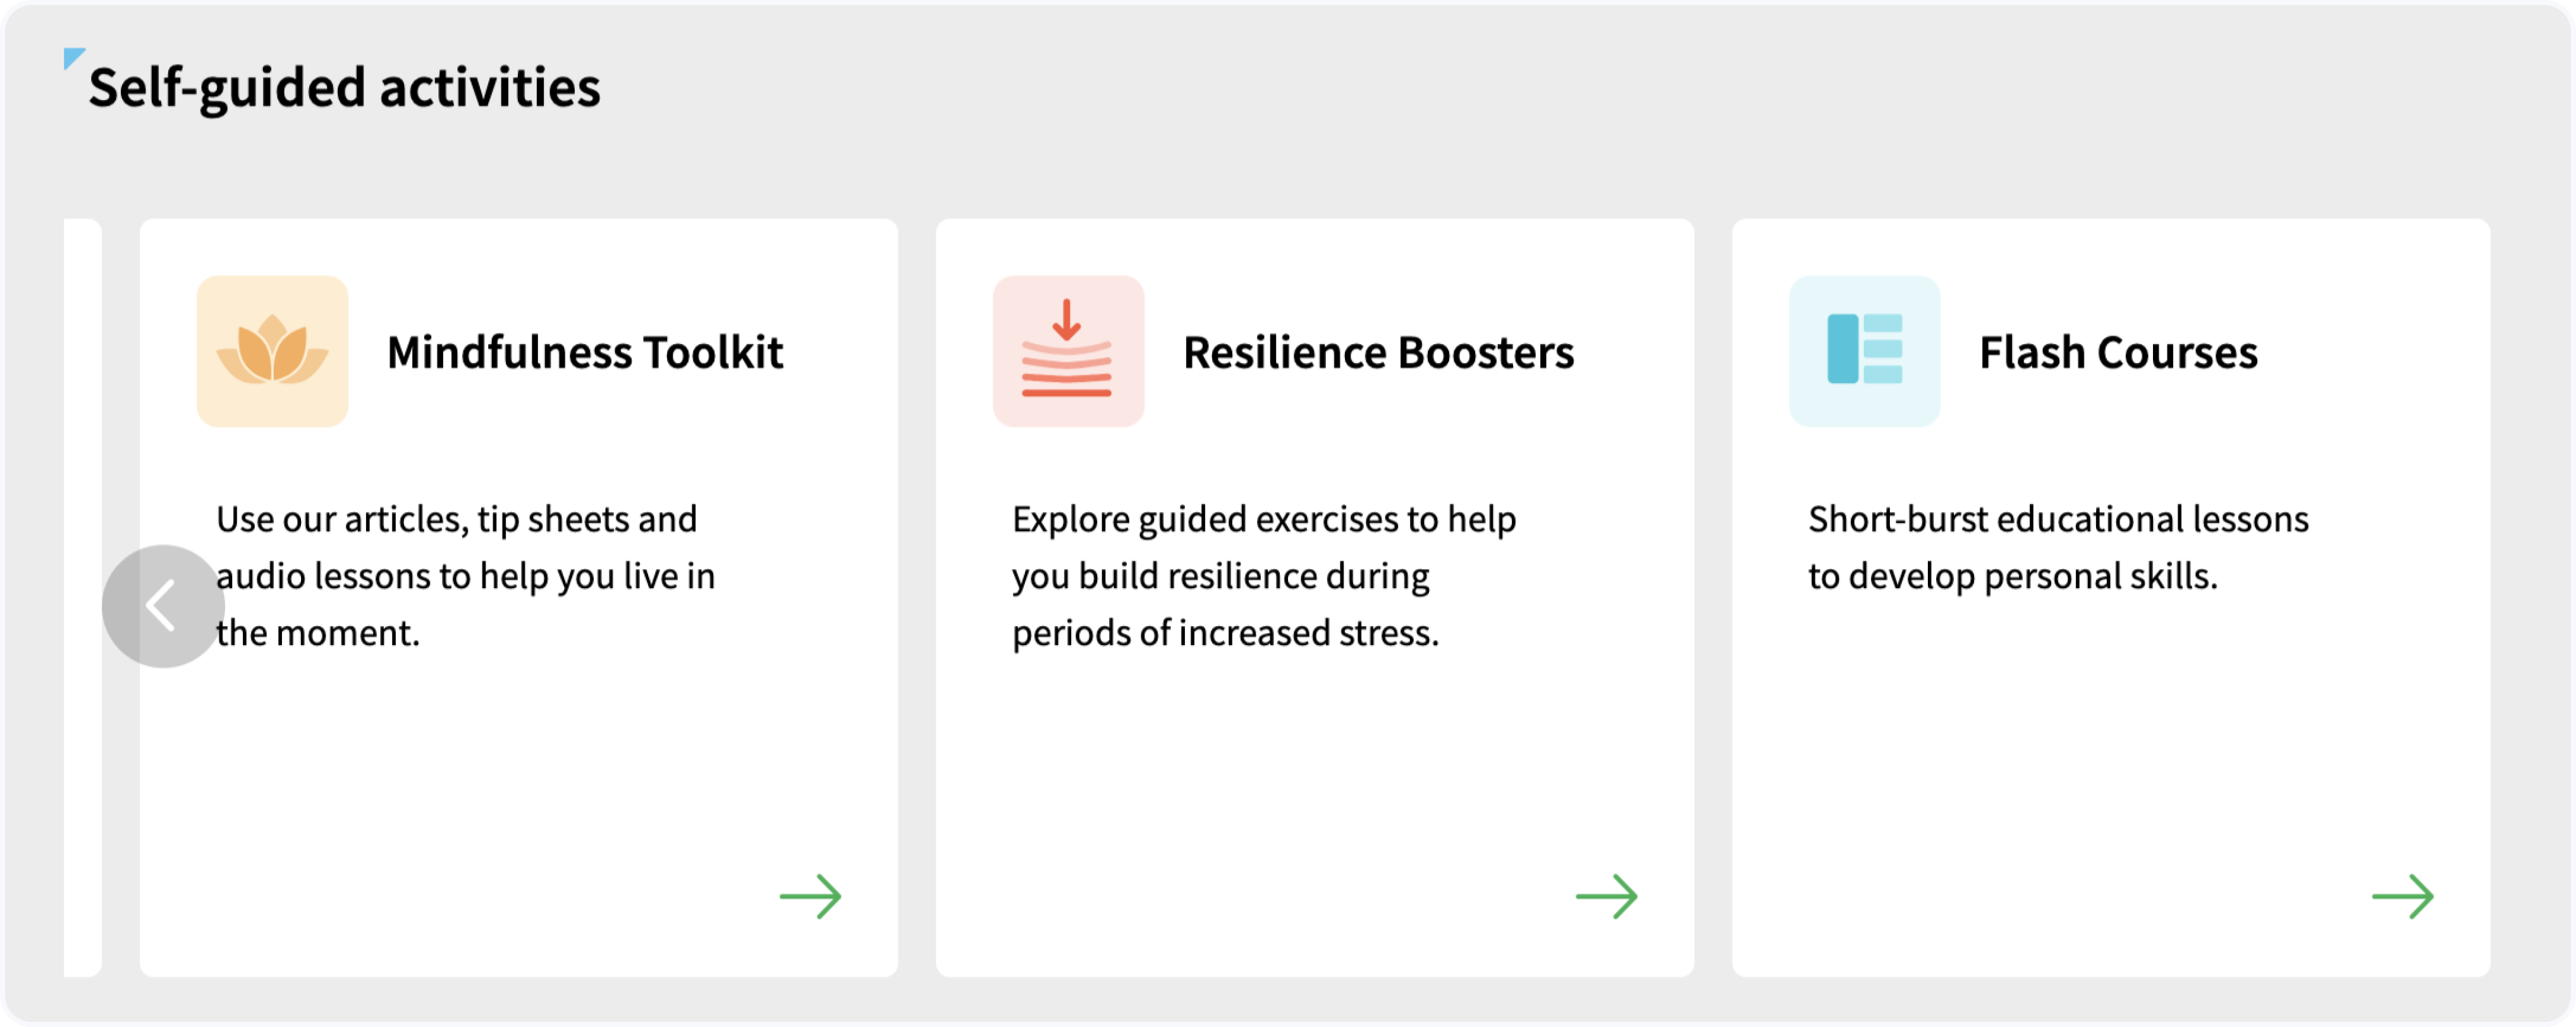Go to the Flash Courses title
The height and width of the screenshot is (1027, 2576).
[2118, 352]
